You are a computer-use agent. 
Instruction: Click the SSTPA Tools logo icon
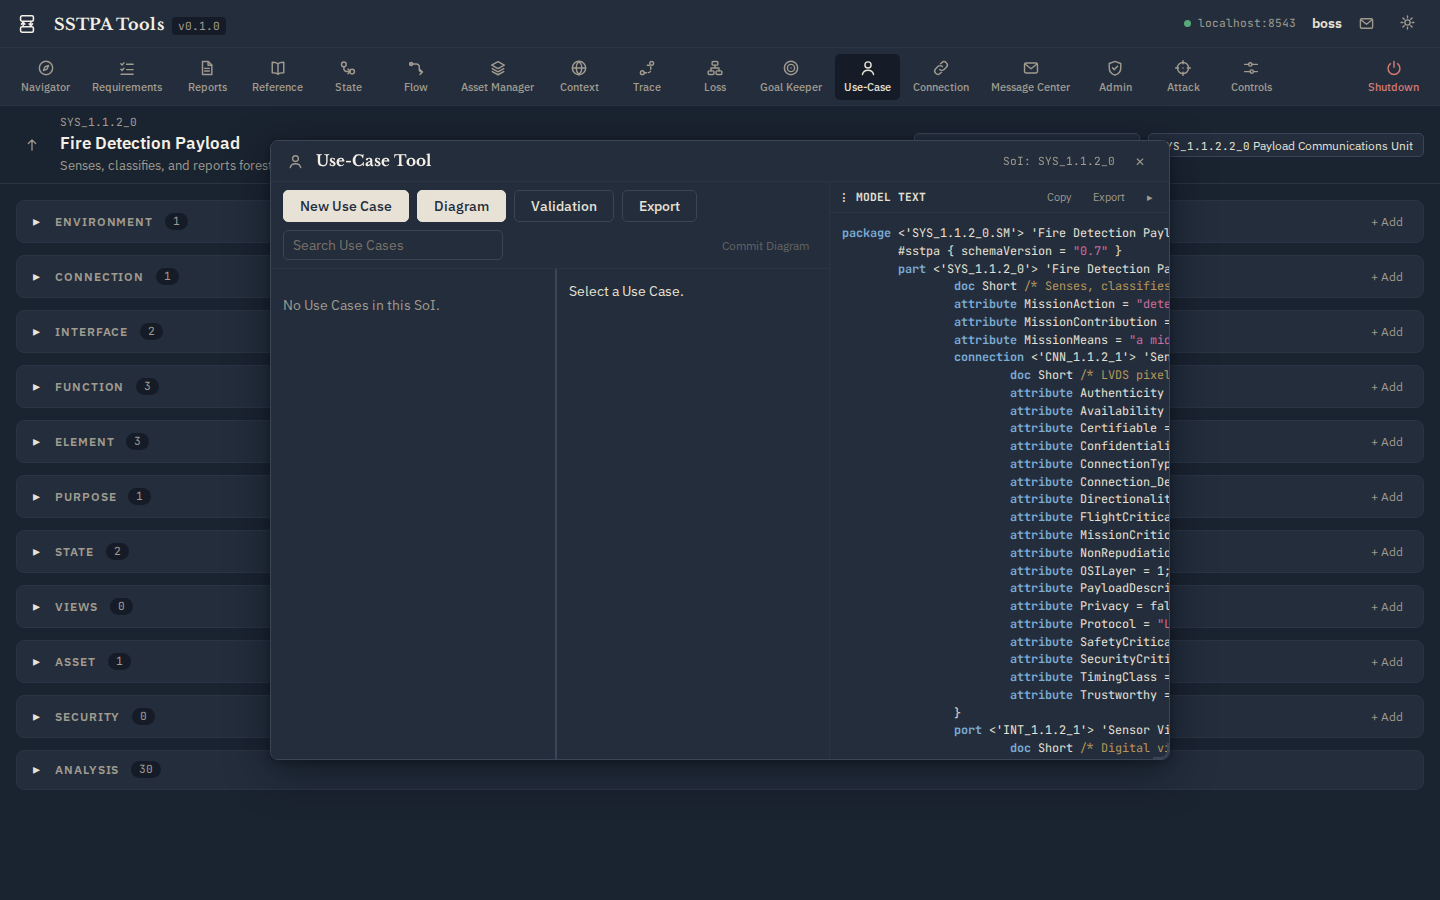click(x=27, y=24)
